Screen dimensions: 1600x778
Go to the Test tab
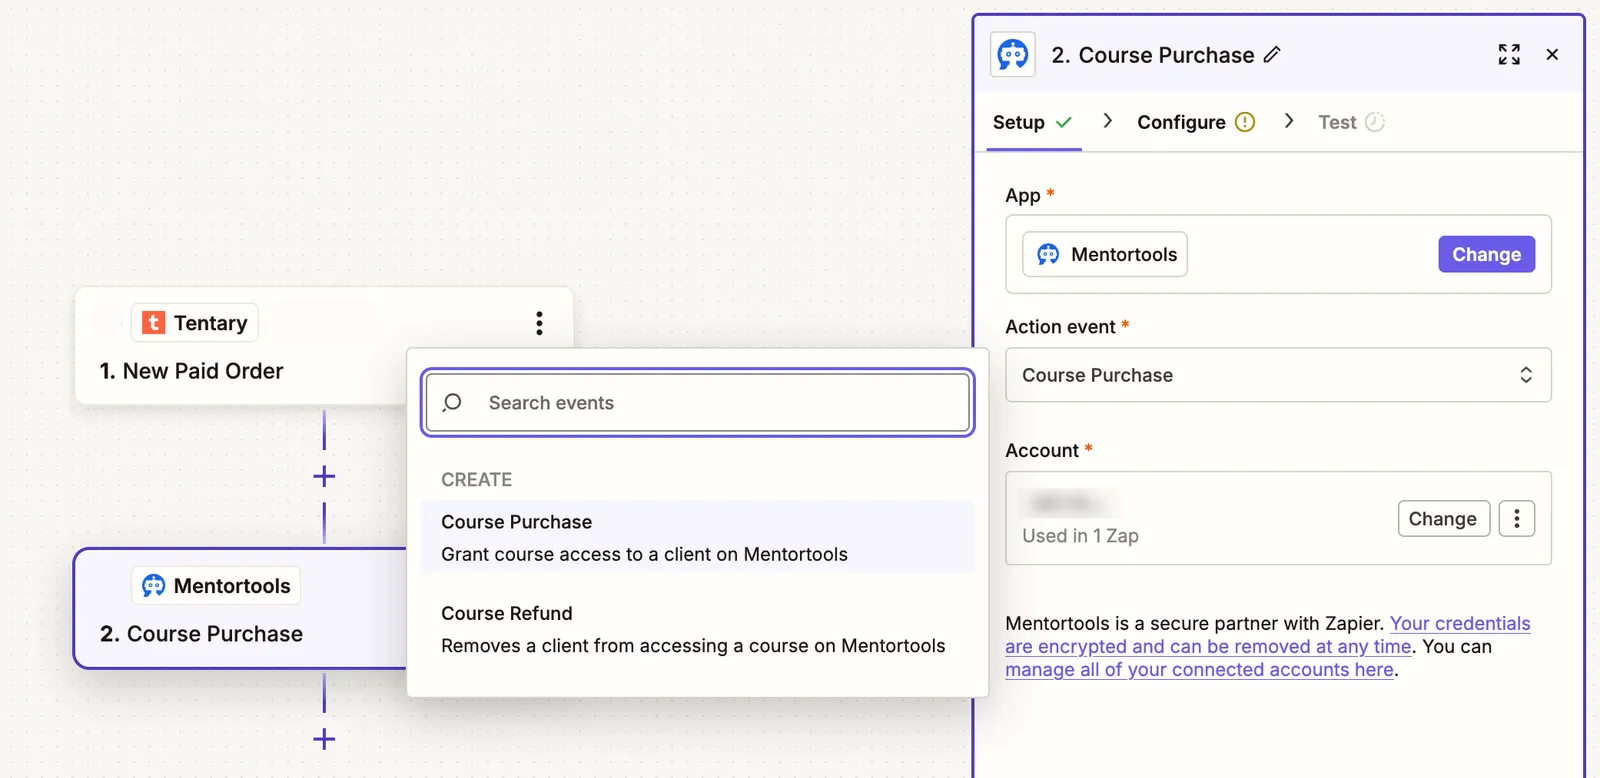[1351, 122]
